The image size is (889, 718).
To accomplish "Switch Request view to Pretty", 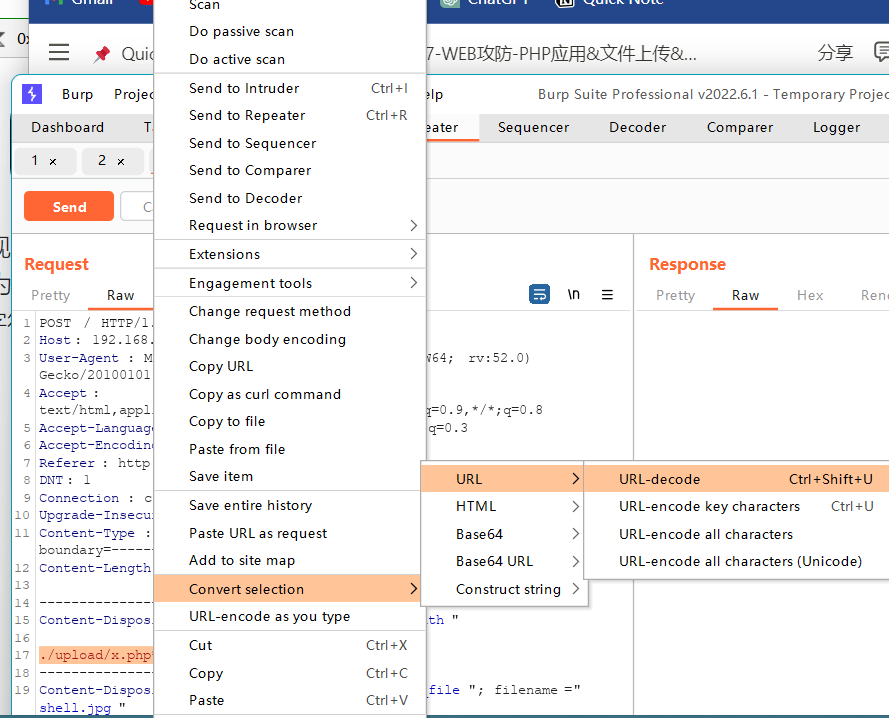I will (x=50, y=295).
